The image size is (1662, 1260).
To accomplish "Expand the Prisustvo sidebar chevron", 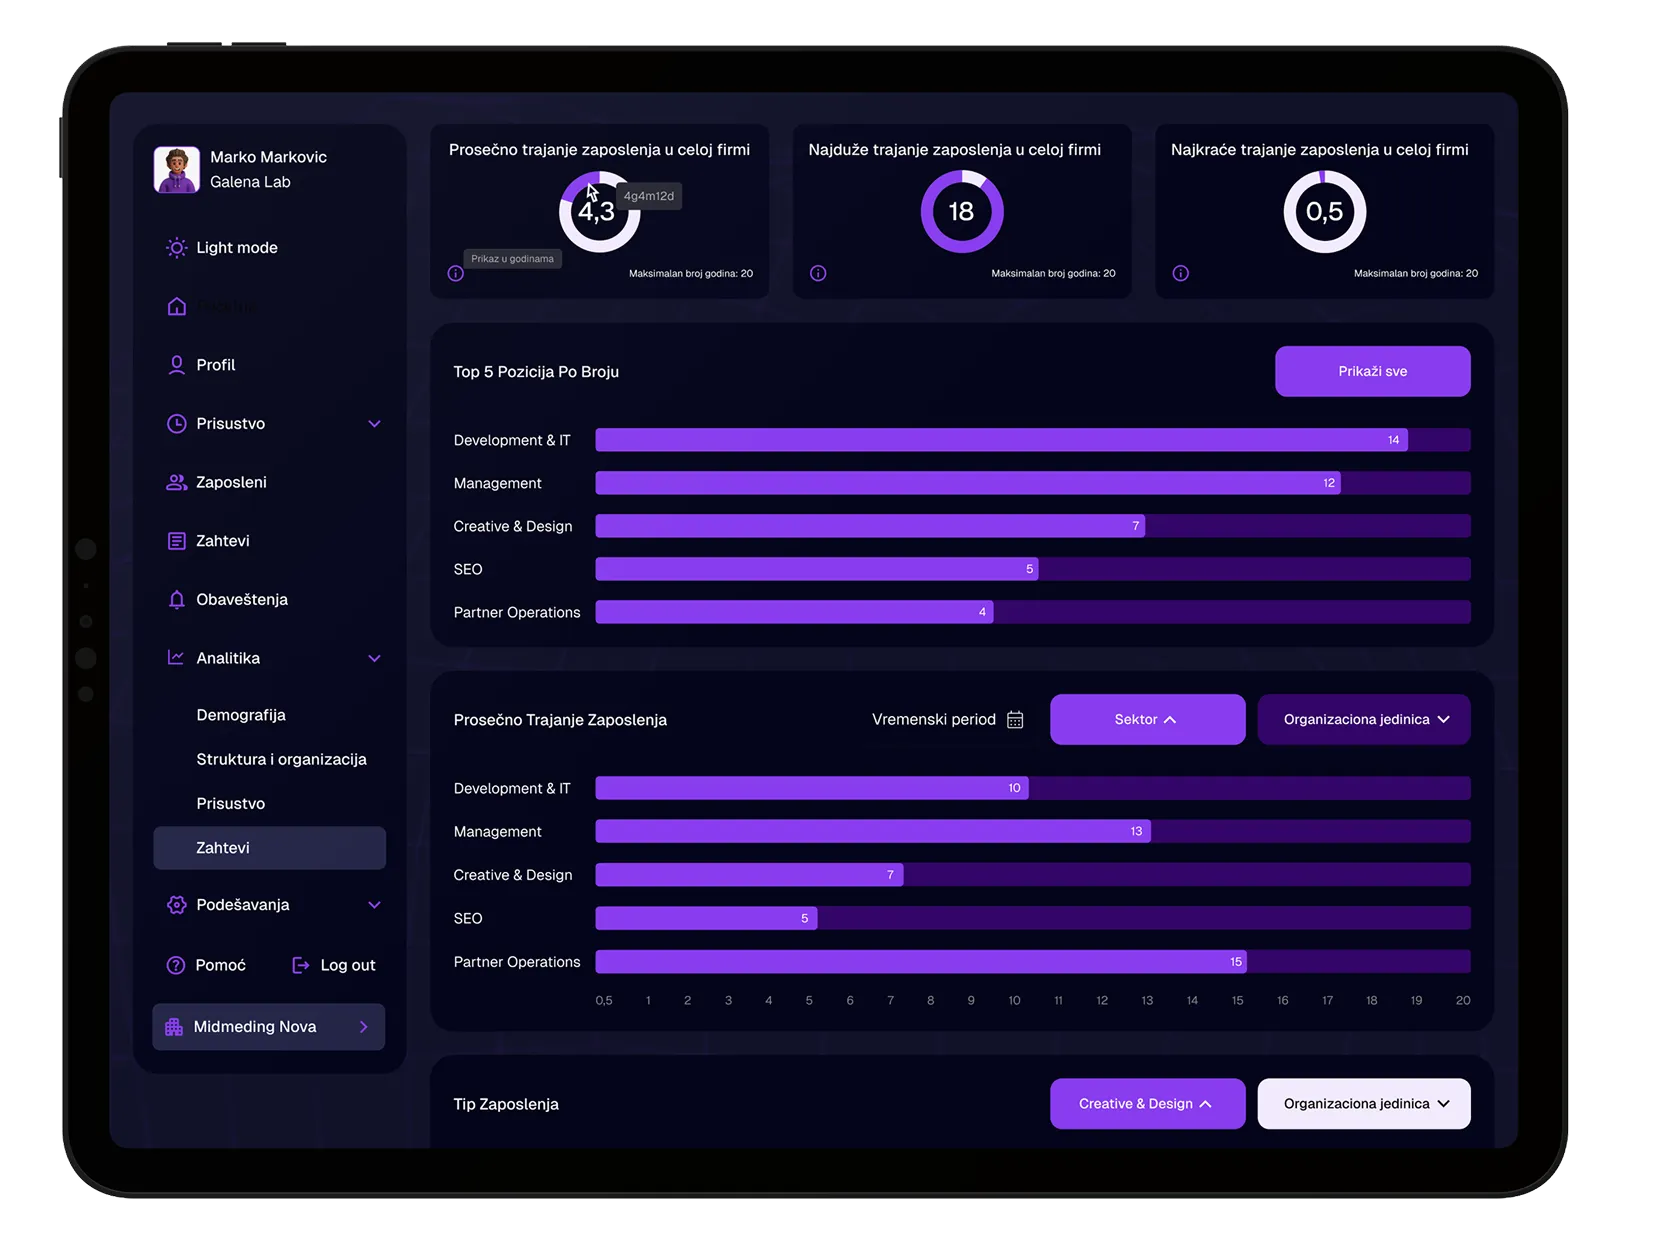I will 374,424.
